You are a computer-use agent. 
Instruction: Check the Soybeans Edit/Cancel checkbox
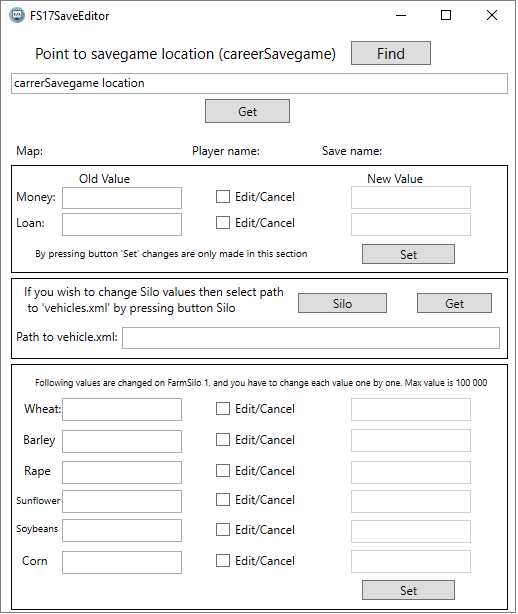(223, 530)
